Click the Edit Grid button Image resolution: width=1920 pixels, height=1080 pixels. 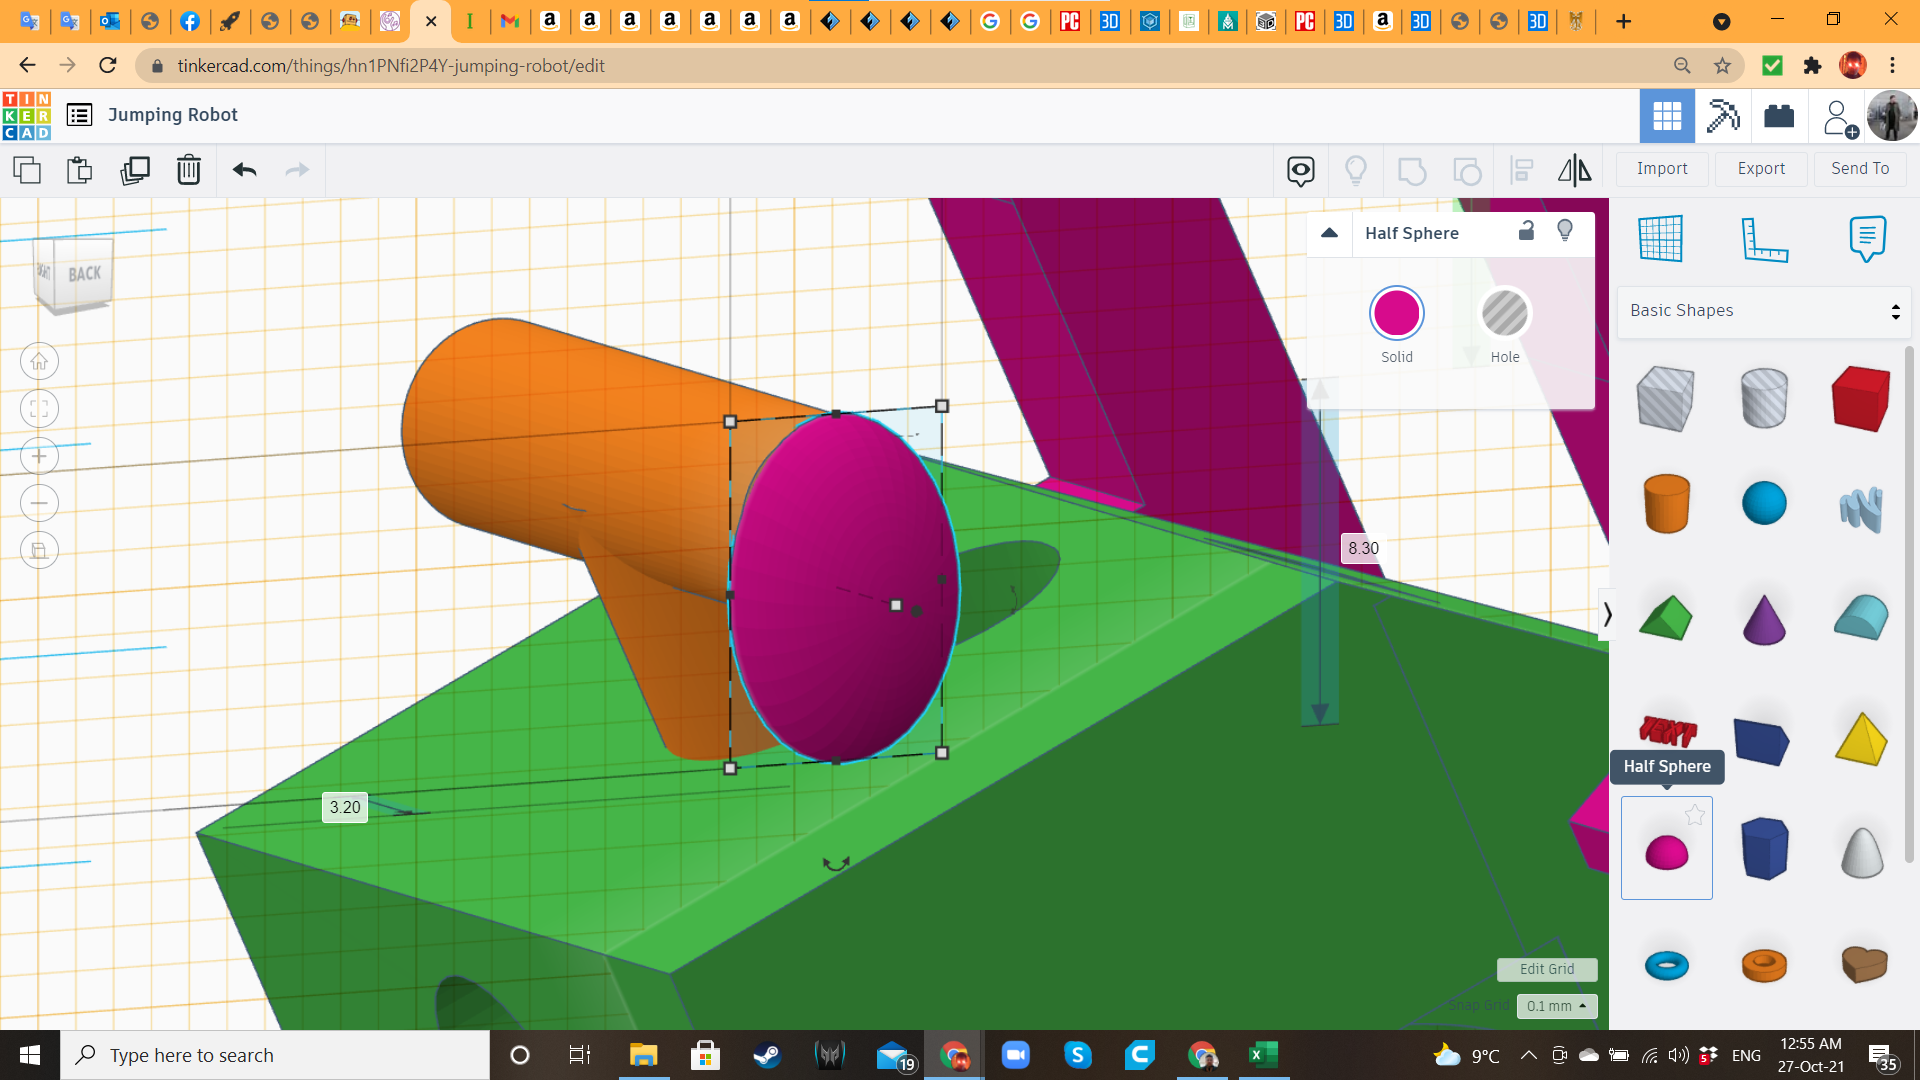(x=1546, y=969)
